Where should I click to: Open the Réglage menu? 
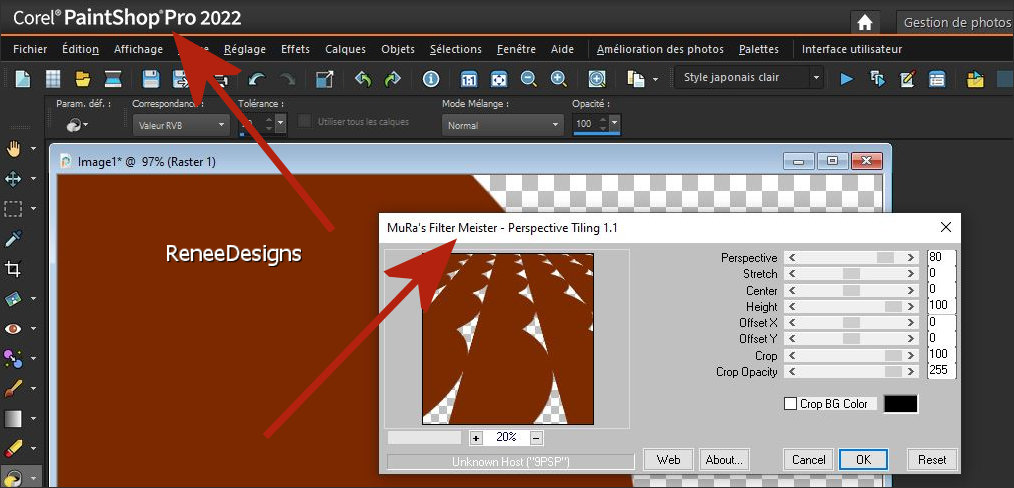[x=245, y=49]
